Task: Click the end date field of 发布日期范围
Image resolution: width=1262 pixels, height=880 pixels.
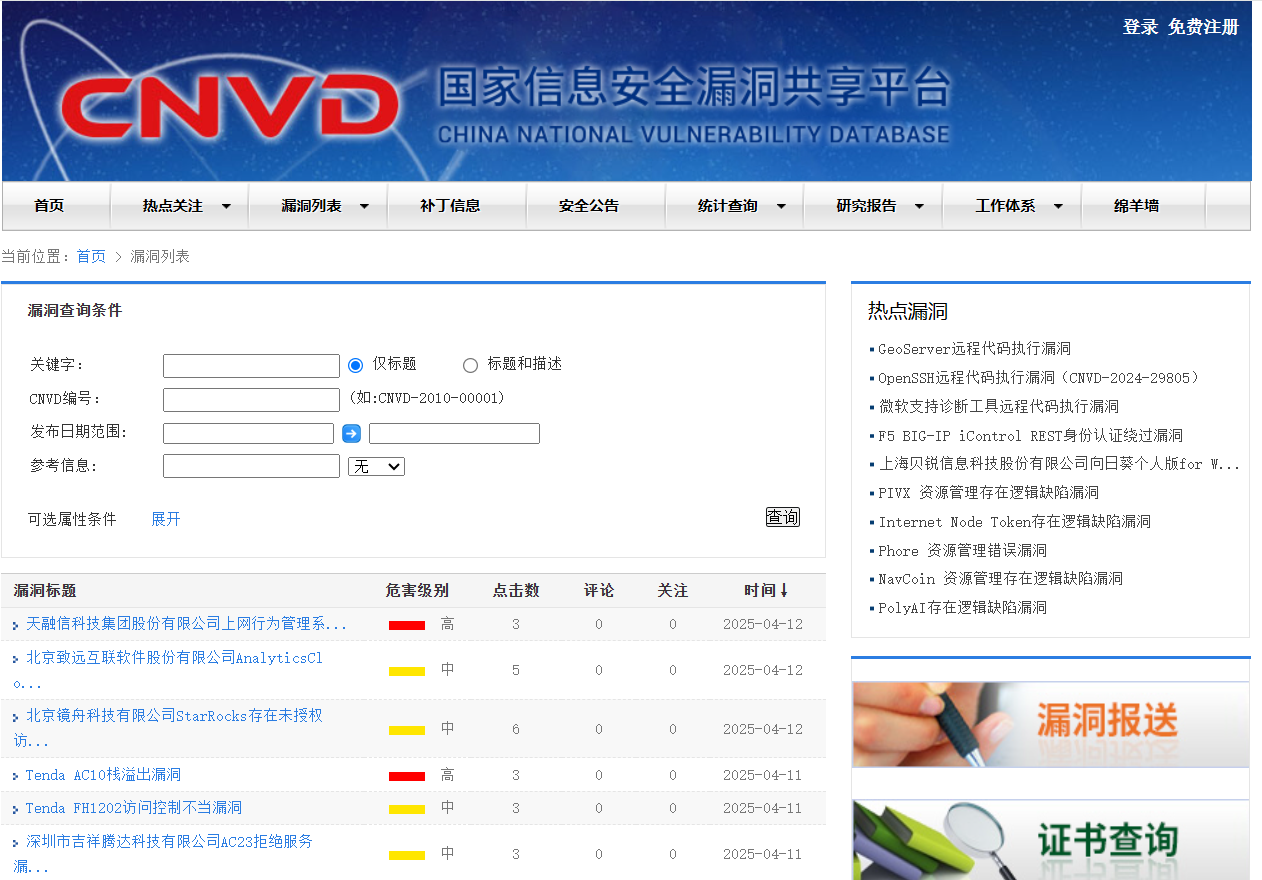Action: pos(454,433)
